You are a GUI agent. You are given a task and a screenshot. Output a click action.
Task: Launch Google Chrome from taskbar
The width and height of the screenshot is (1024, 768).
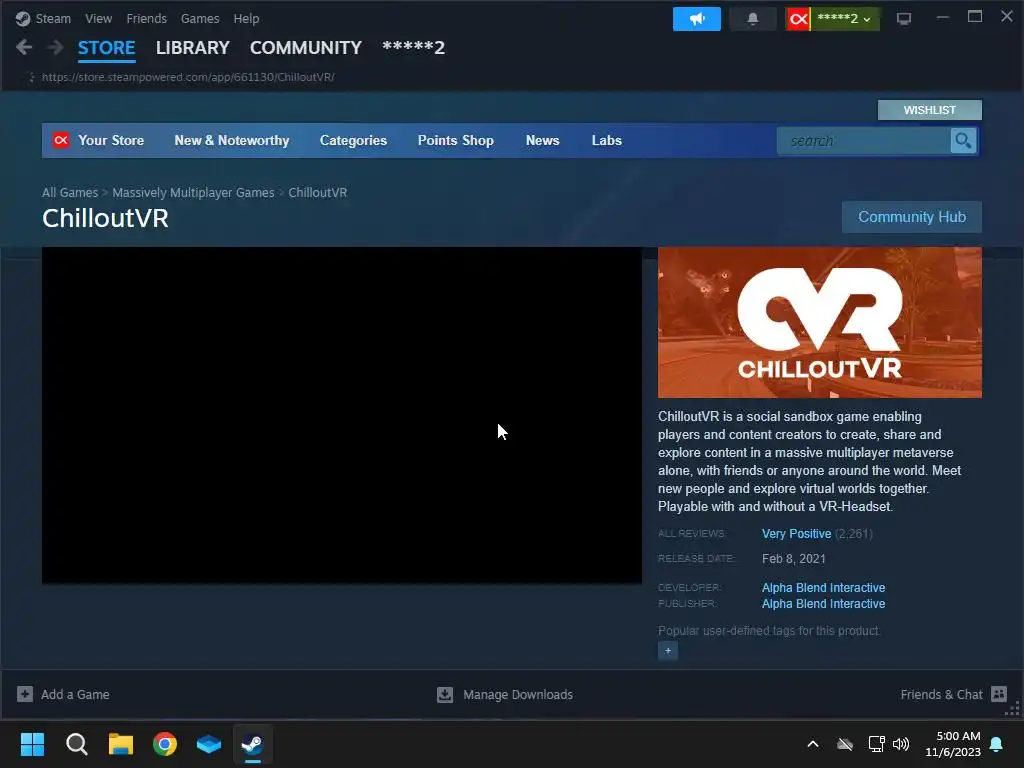pos(165,744)
